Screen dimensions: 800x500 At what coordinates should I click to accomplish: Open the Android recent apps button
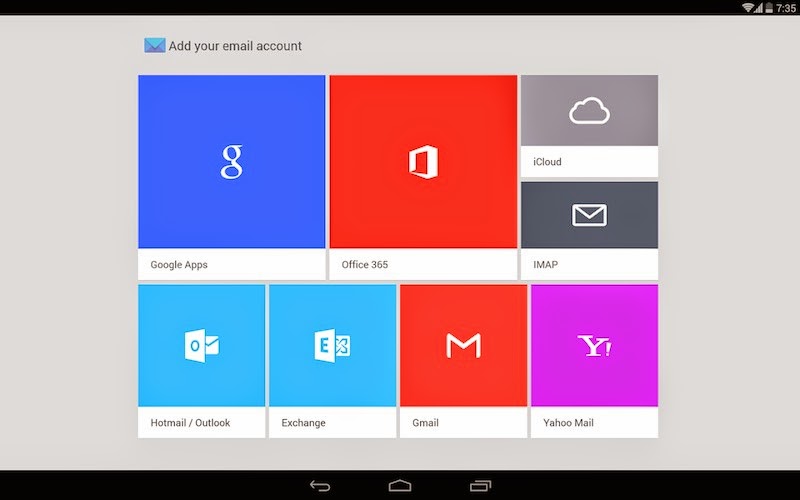pyautogui.click(x=480, y=486)
